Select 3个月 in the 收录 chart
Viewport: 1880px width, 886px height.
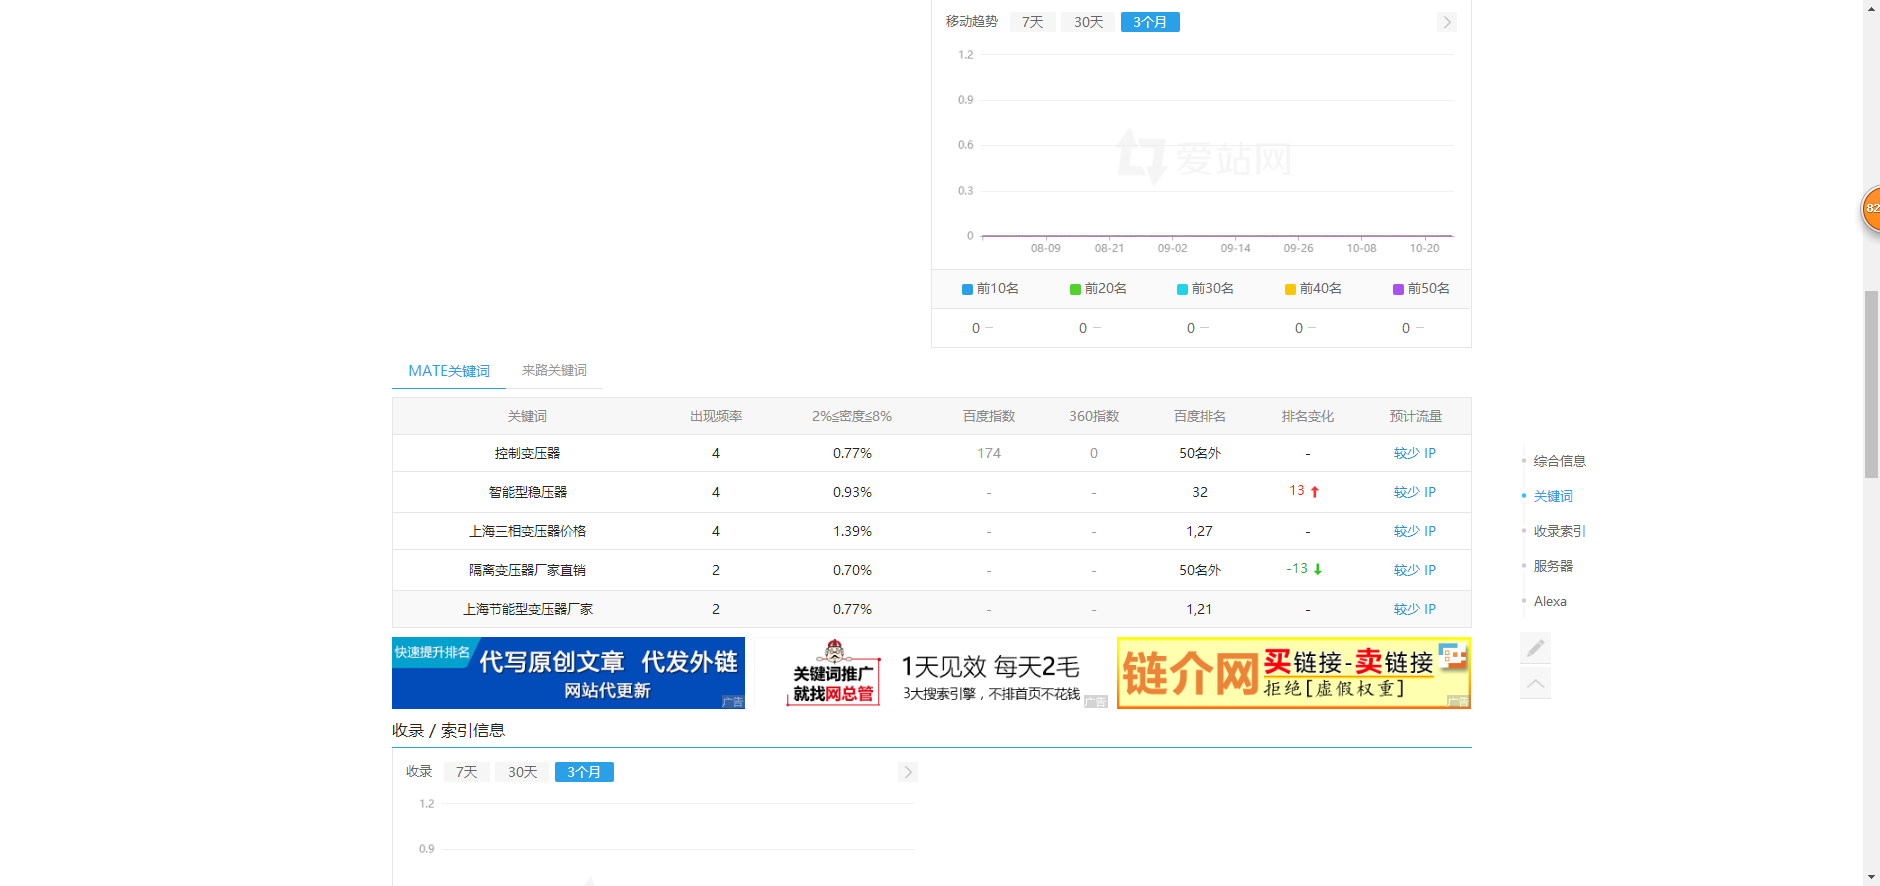pyautogui.click(x=584, y=772)
